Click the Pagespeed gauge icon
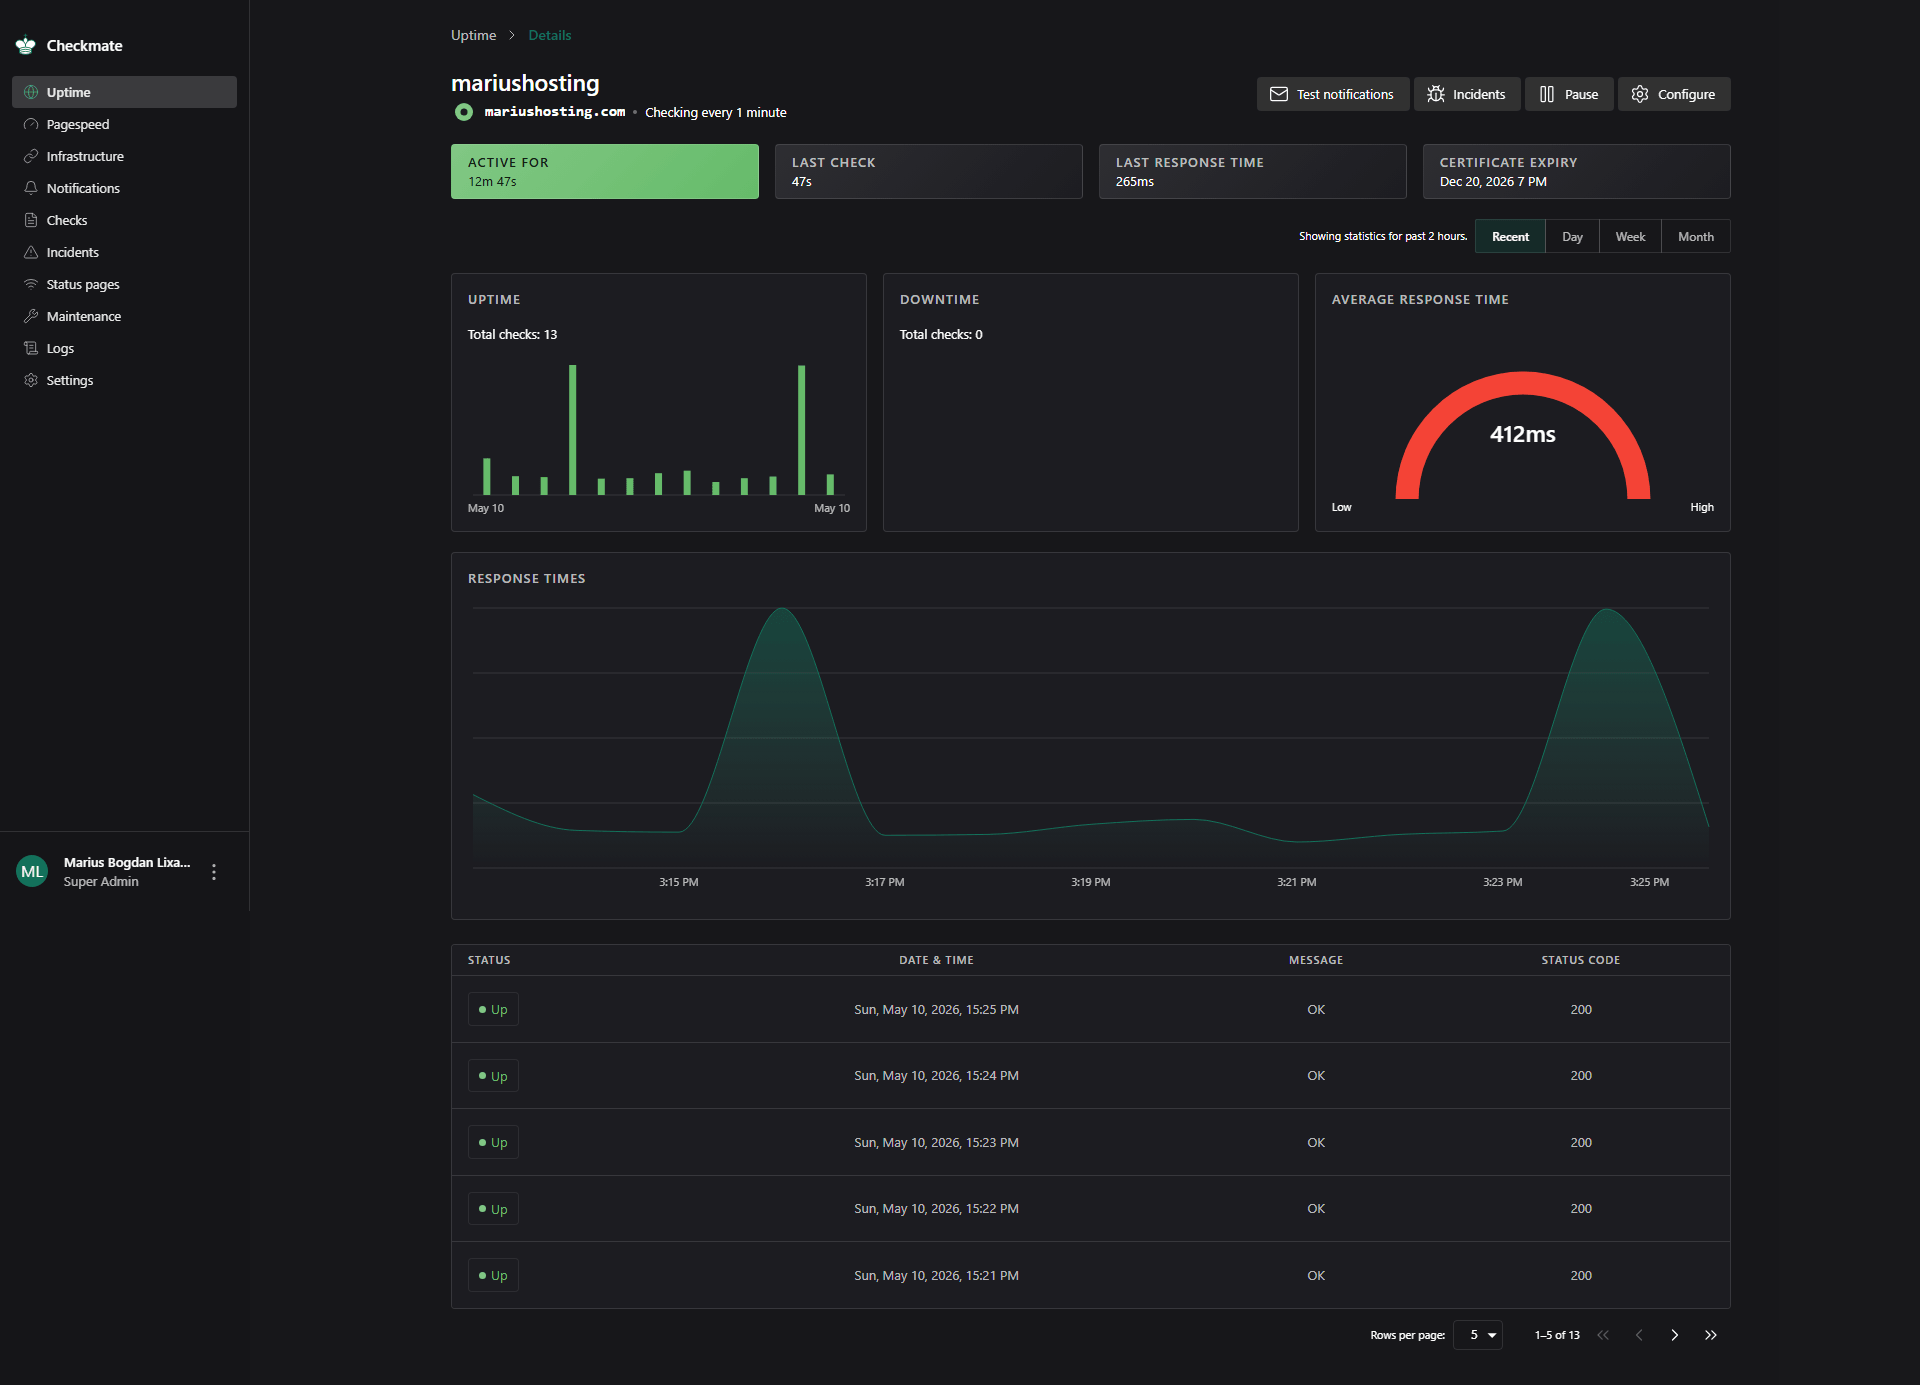The height and width of the screenshot is (1385, 1920). [31, 124]
